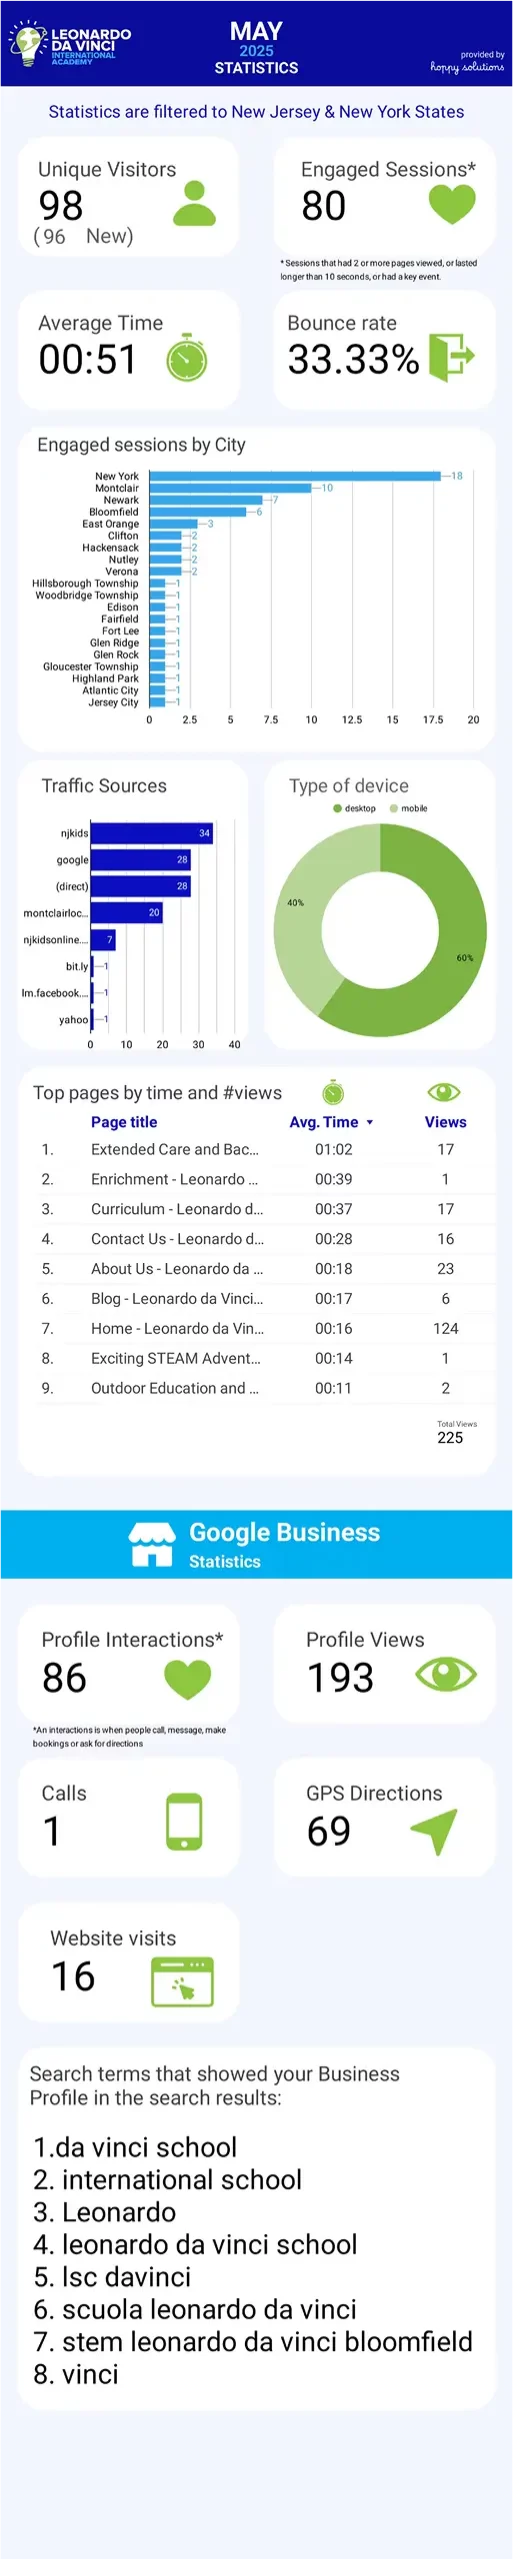513x2560 pixels.
Task: Click the New York engaged sessions bar
Action: tap(295, 476)
